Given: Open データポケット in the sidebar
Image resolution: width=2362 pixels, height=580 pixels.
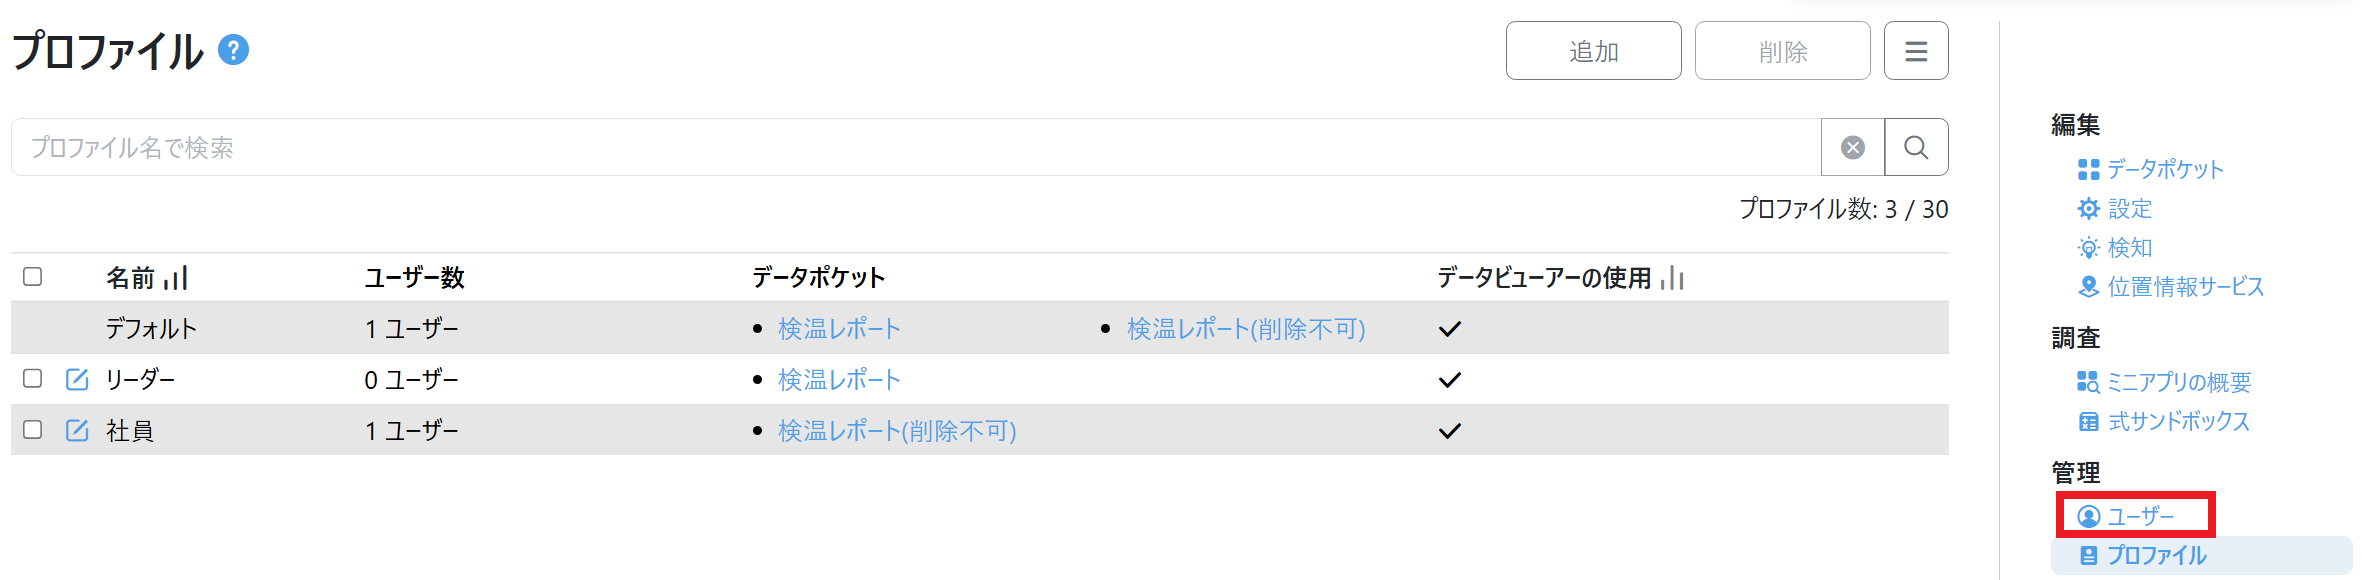Looking at the screenshot, I should pos(2164,169).
